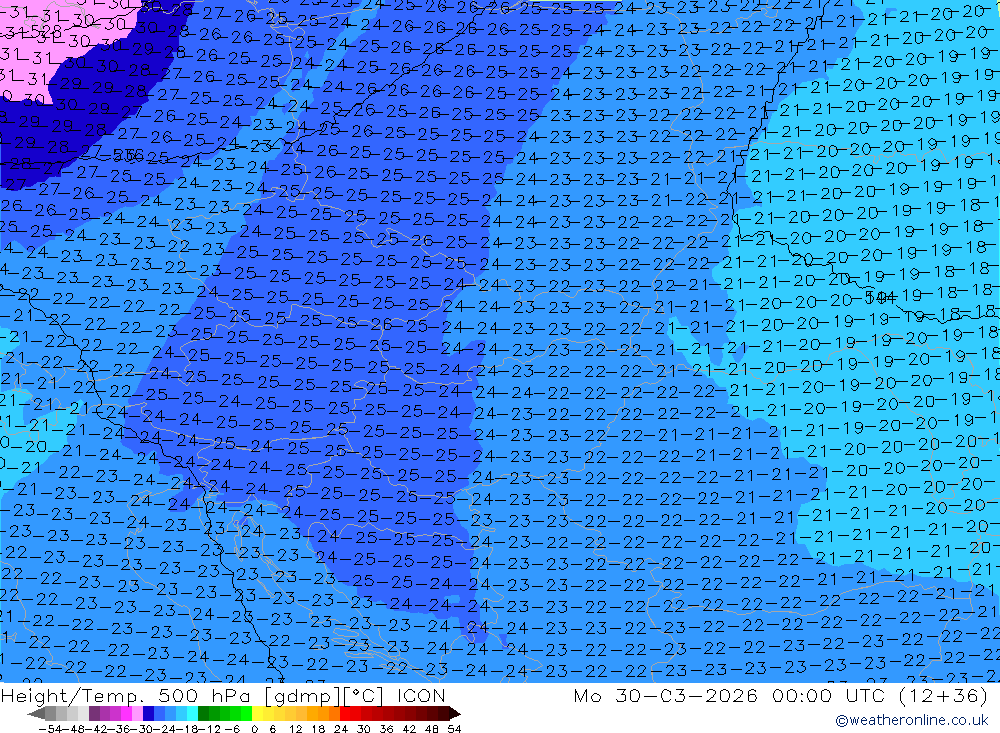The width and height of the screenshot is (1000, 733).
Task: Select the '54' legend scale label
Action: tap(454, 729)
